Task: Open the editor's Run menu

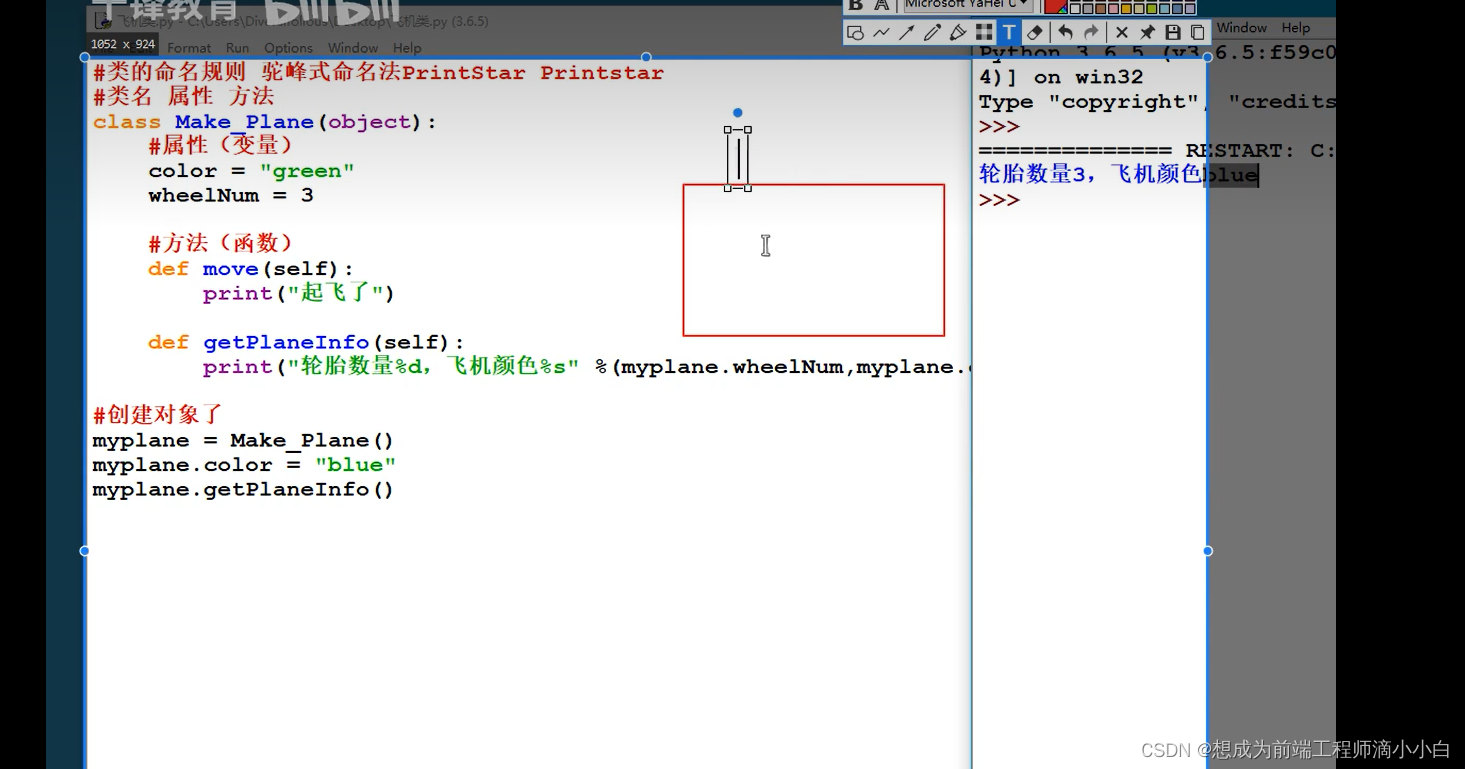Action: click(x=237, y=48)
